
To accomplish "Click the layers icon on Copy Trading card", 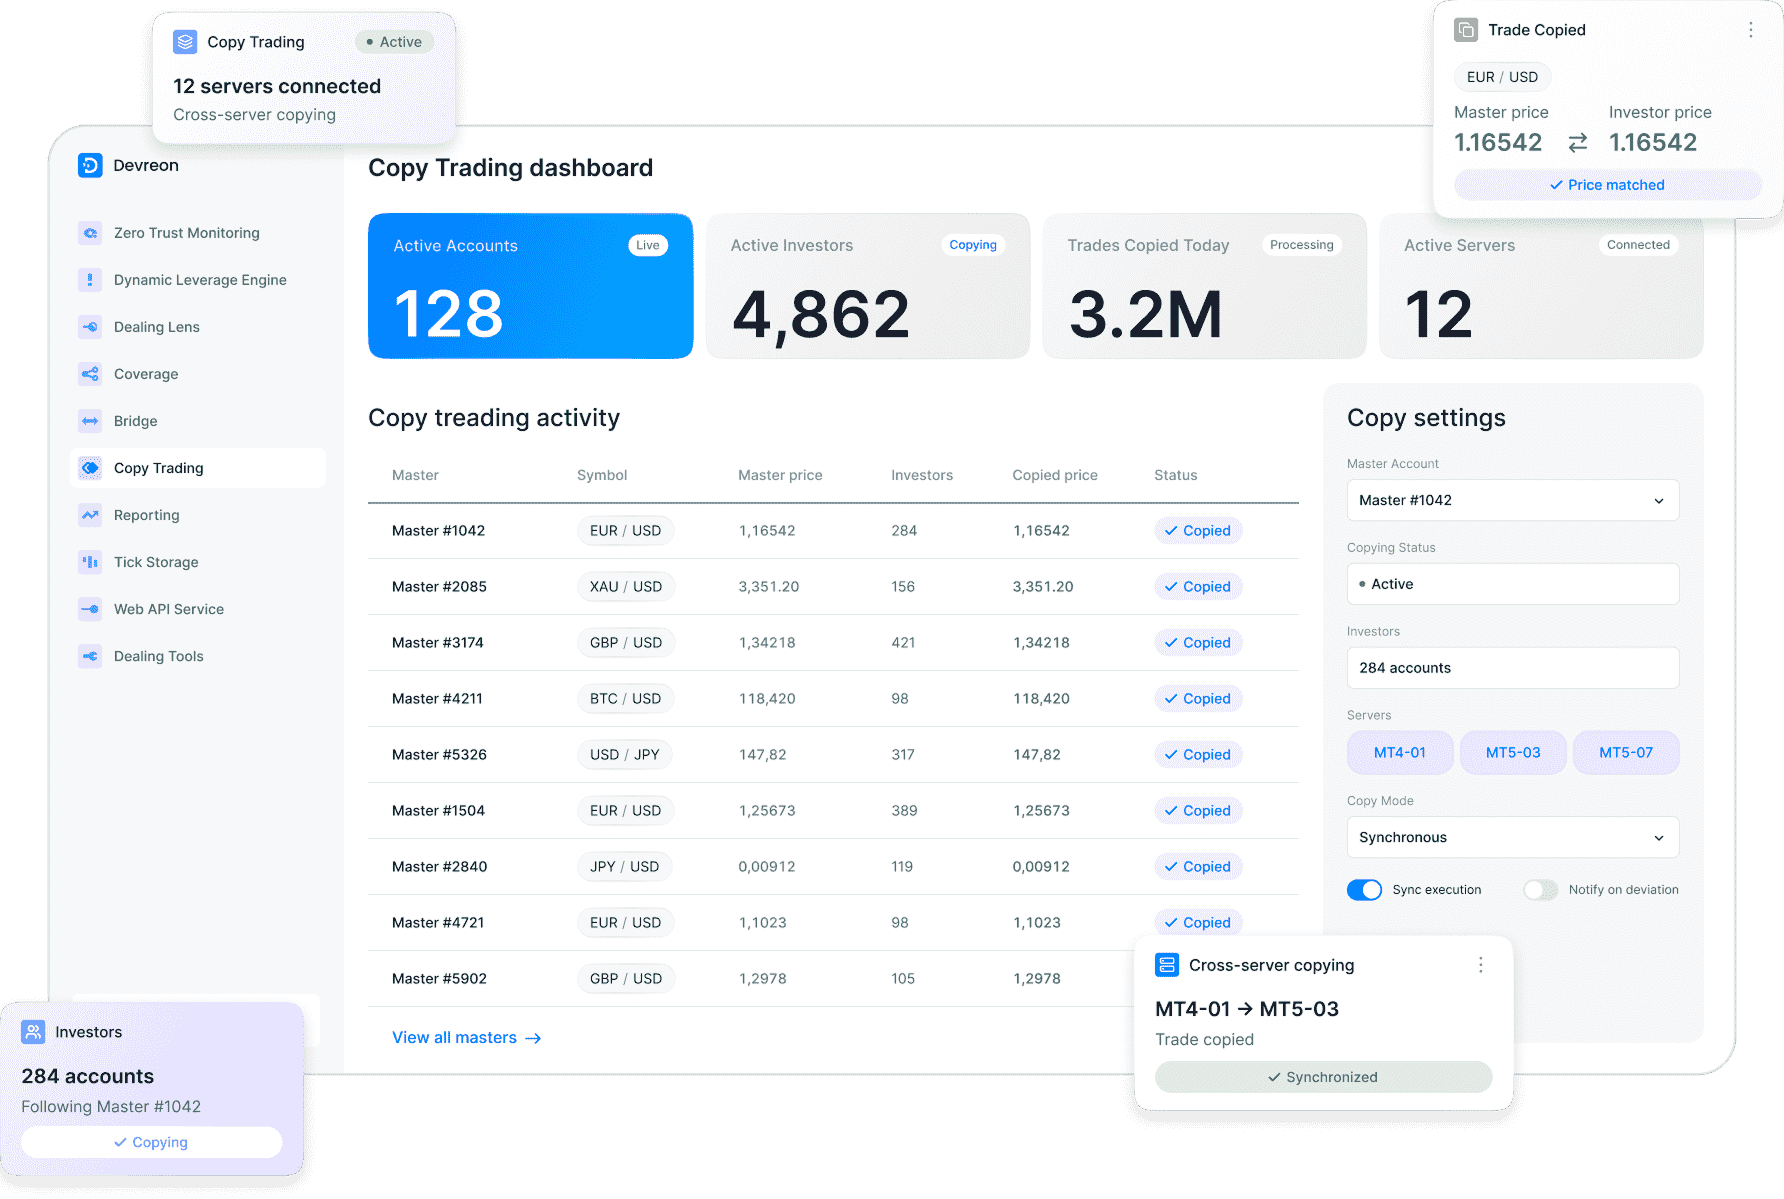I will (x=185, y=42).
